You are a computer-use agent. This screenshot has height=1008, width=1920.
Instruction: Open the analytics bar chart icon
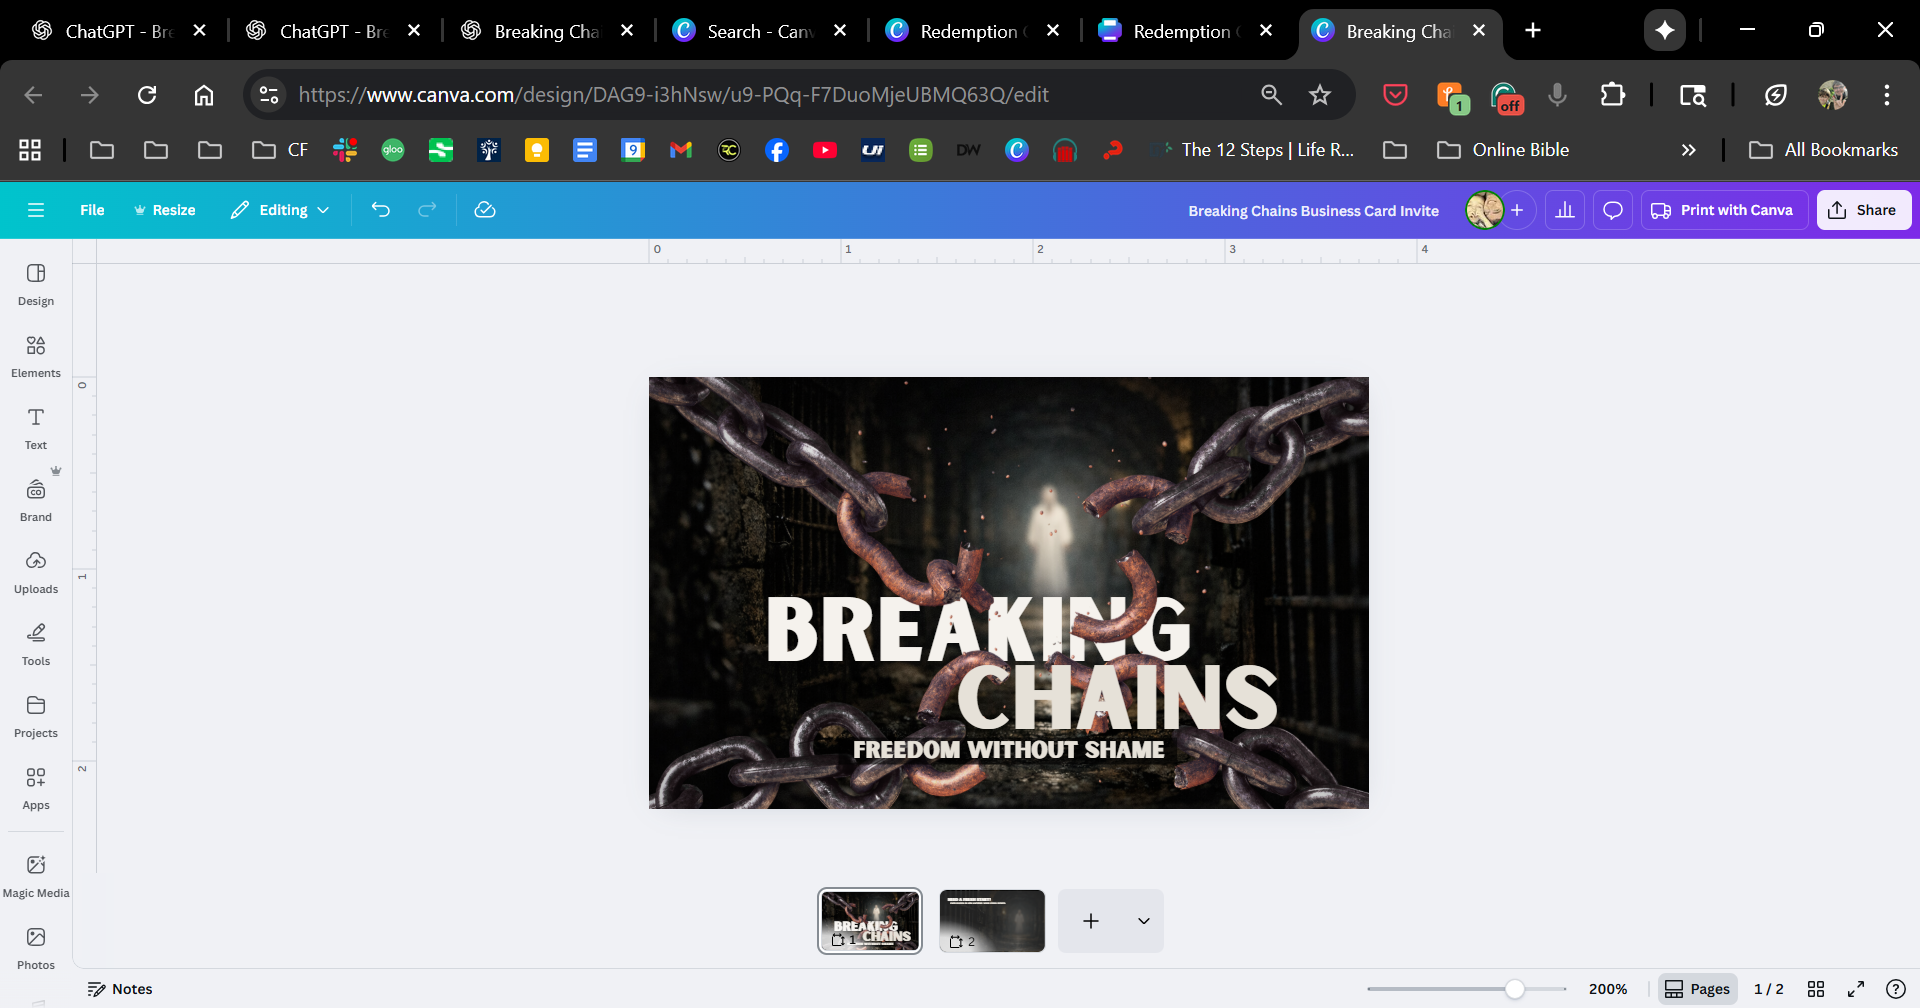pyautogui.click(x=1564, y=210)
